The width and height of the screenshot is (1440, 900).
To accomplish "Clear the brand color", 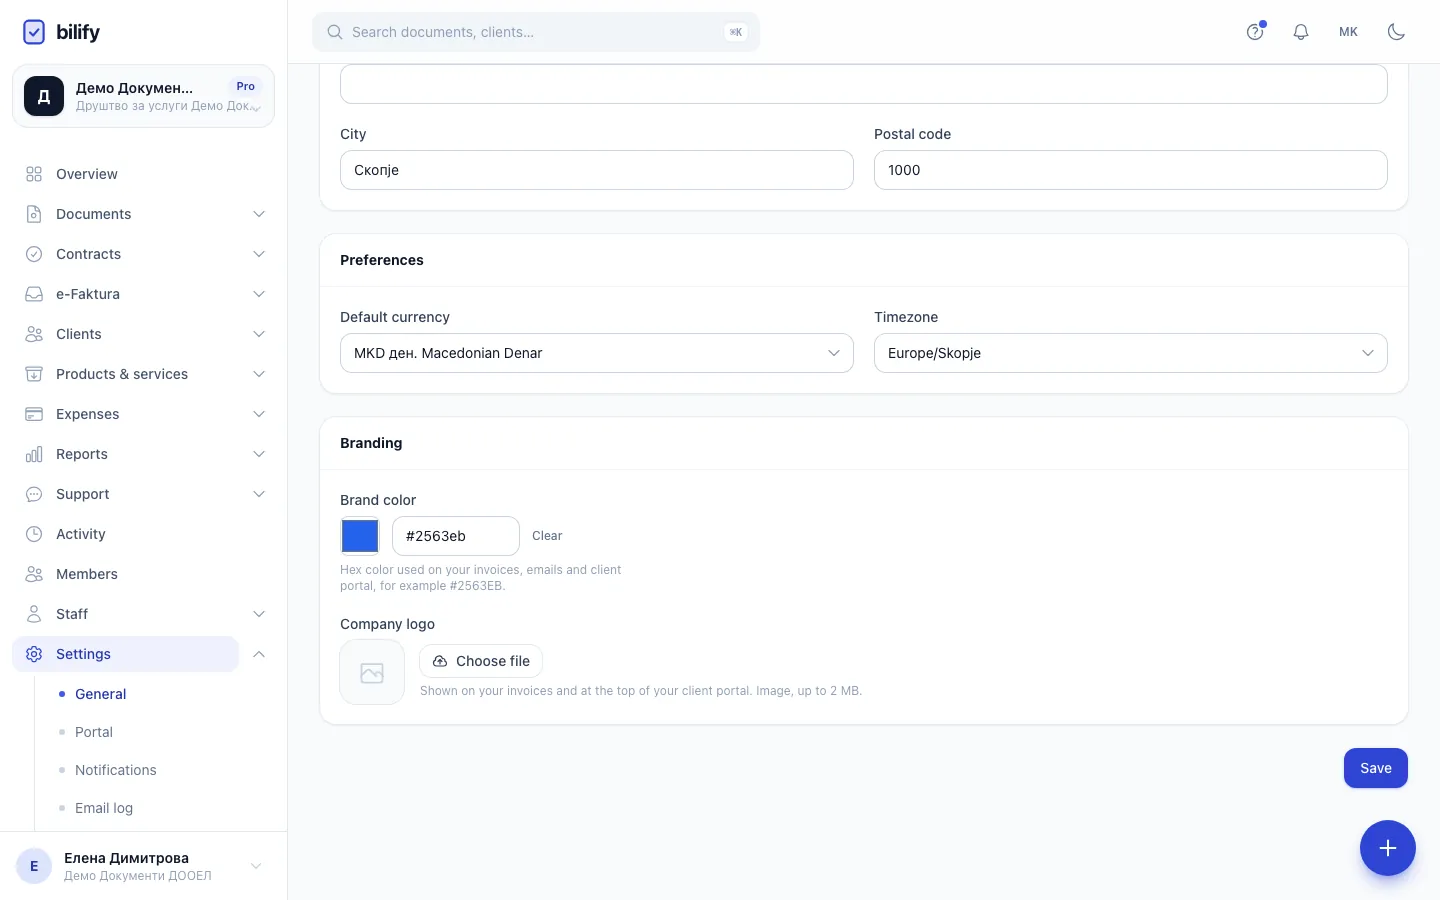I will 547,536.
